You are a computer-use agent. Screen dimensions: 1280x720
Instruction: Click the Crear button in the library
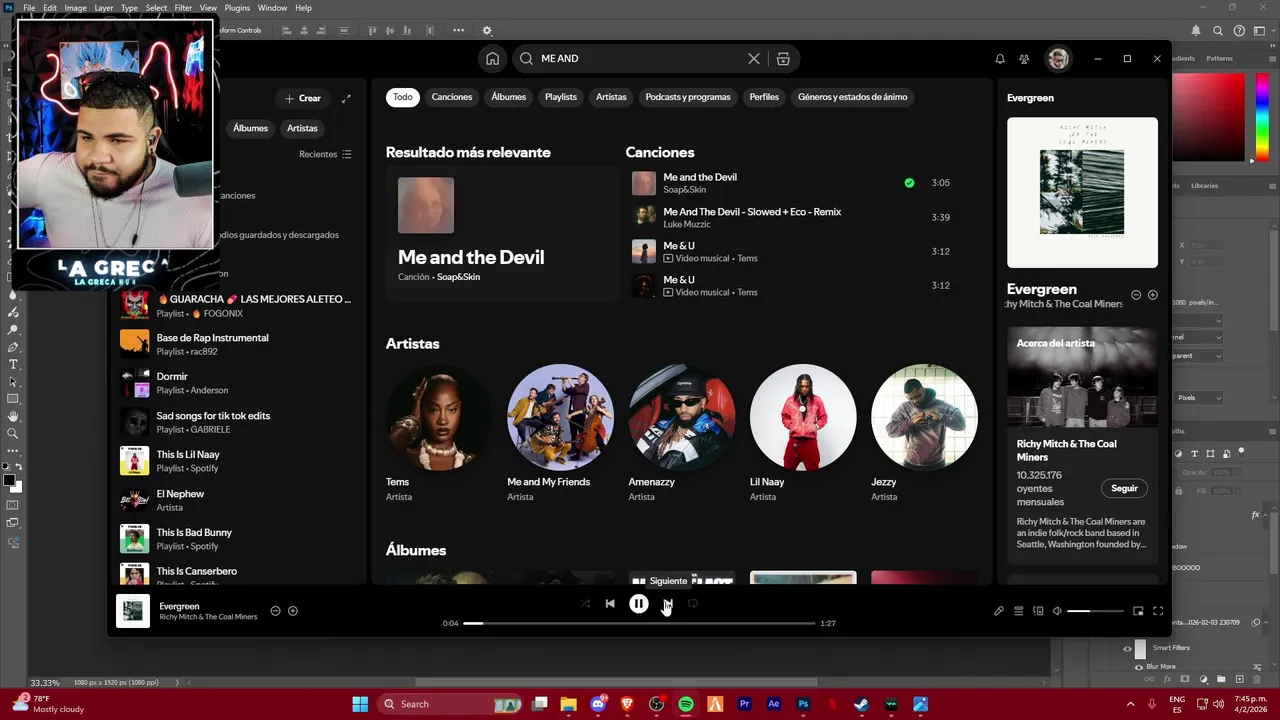[x=302, y=98]
